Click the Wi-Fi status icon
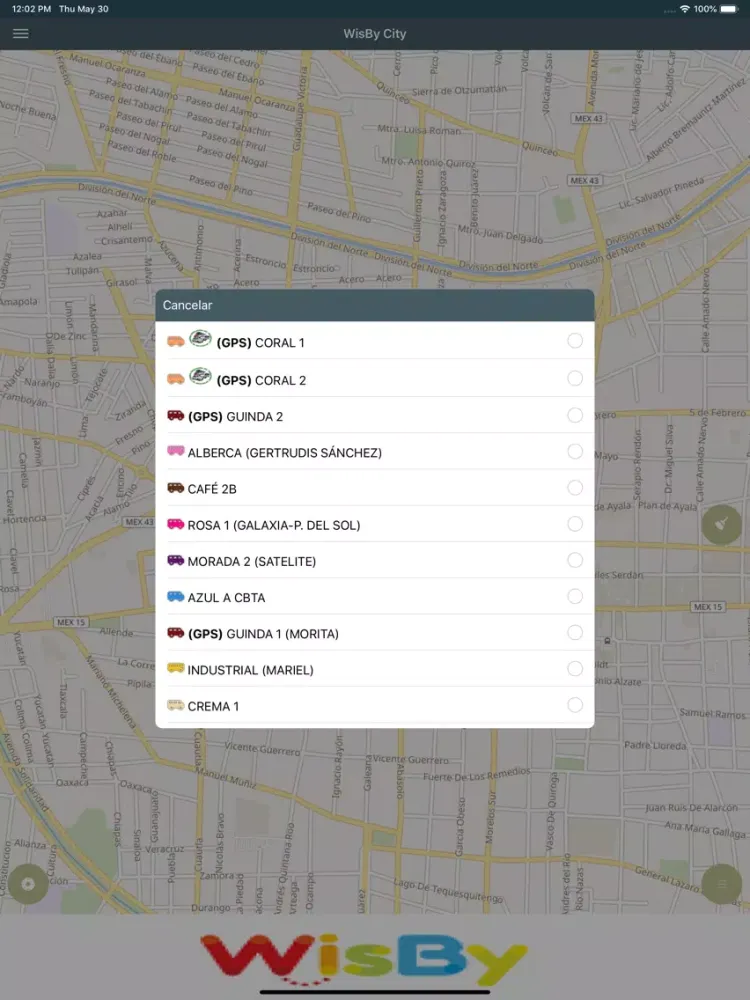The height and width of the screenshot is (1000, 750). tap(685, 9)
